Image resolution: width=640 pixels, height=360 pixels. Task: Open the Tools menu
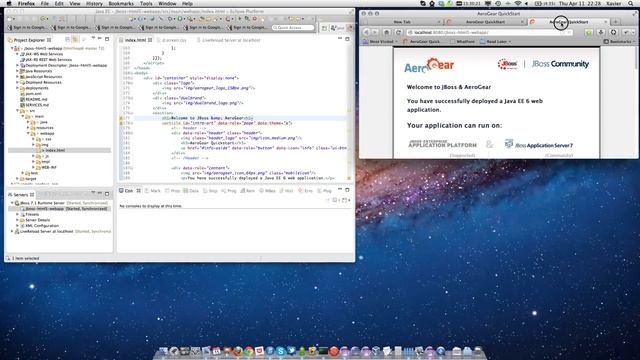[146, 3]
